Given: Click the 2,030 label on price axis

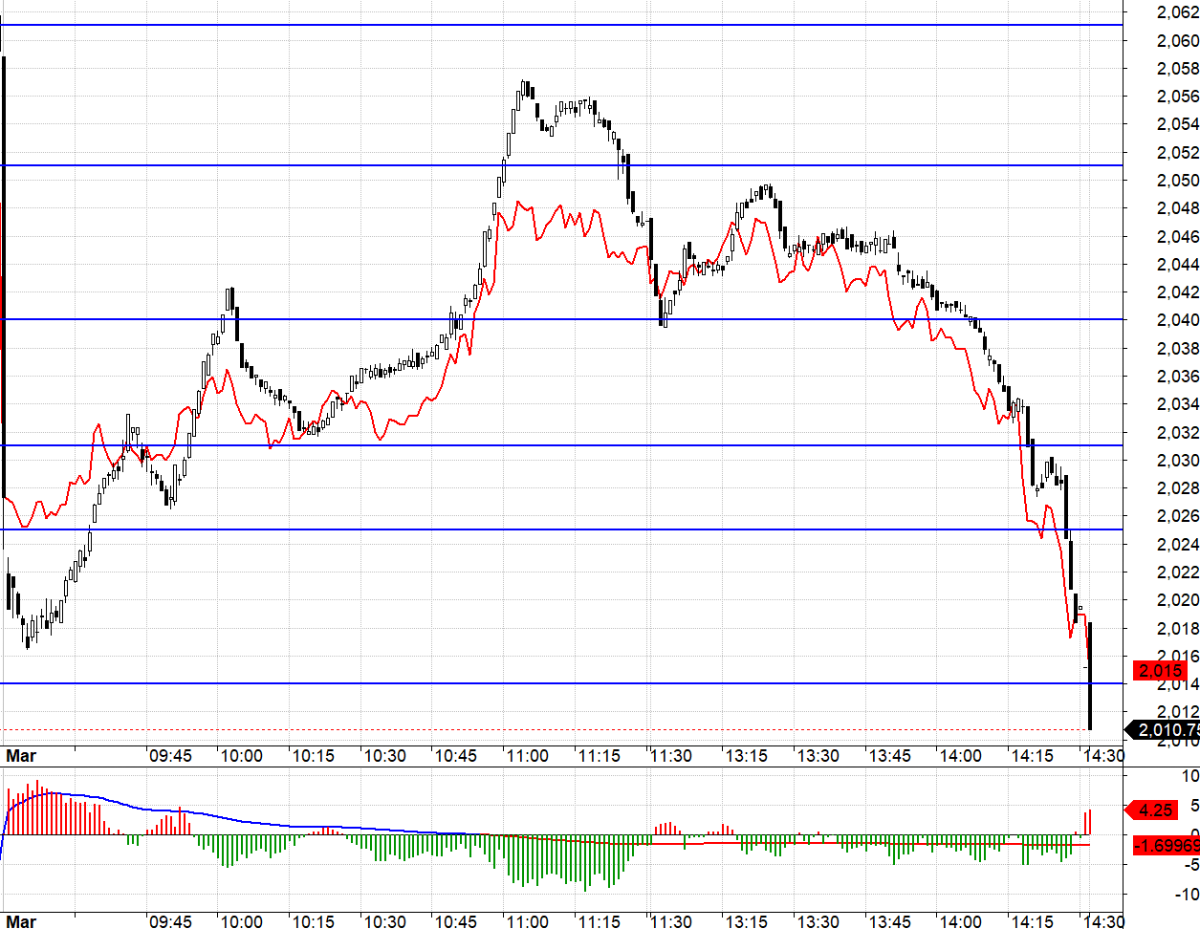Looking at the screenshot, I should [1177, 460].
